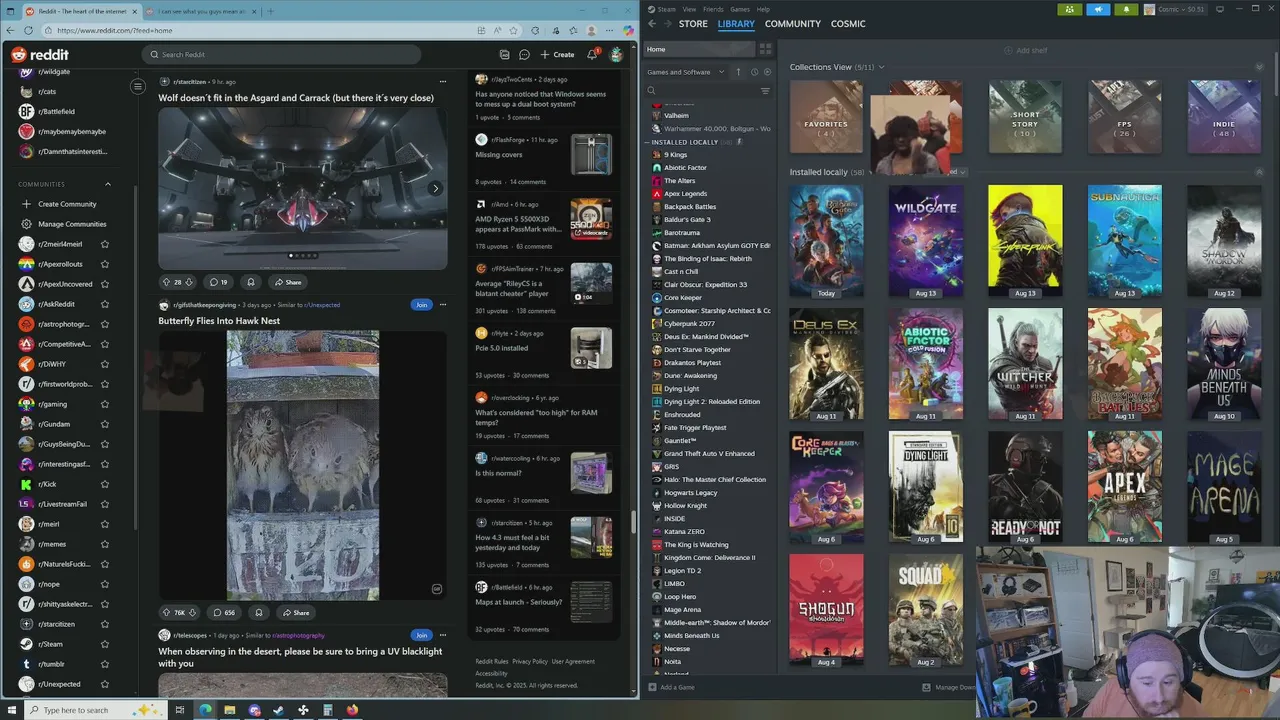The image size is (1280, 720).
Task: Open File Explorer from the taskbar
Action: point(229,710)
